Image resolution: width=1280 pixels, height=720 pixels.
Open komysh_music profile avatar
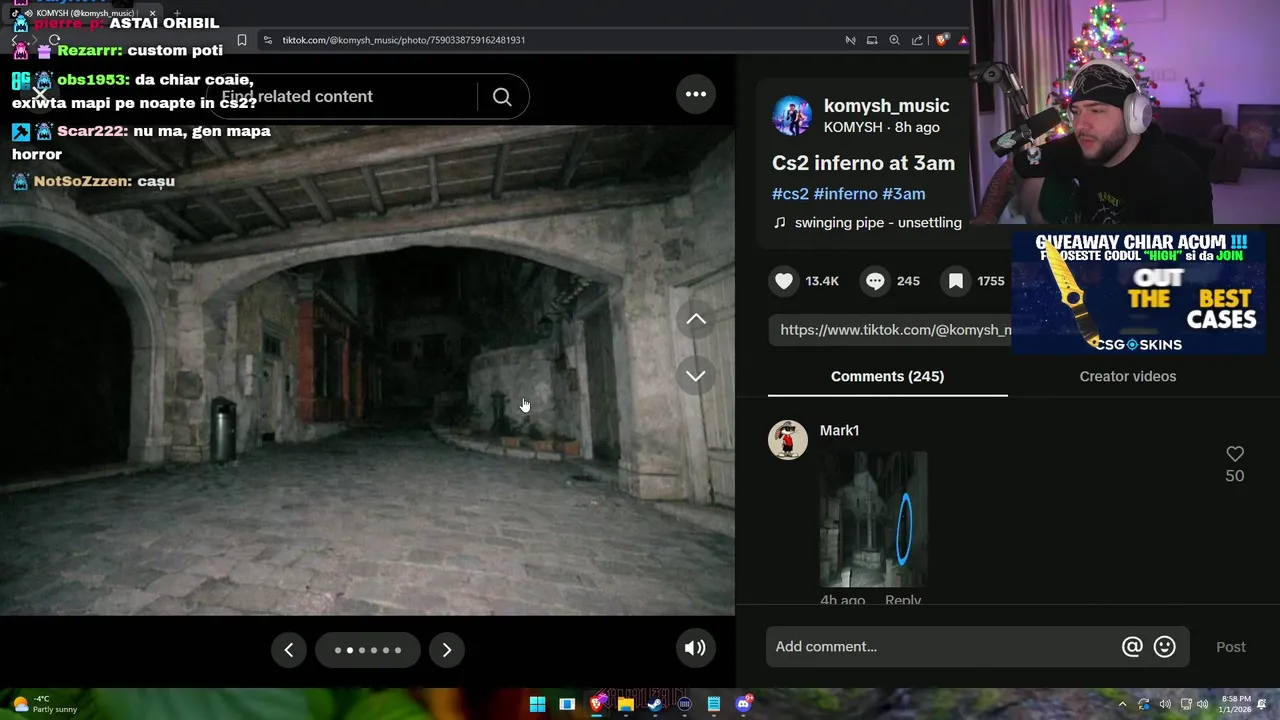[792, 116]
